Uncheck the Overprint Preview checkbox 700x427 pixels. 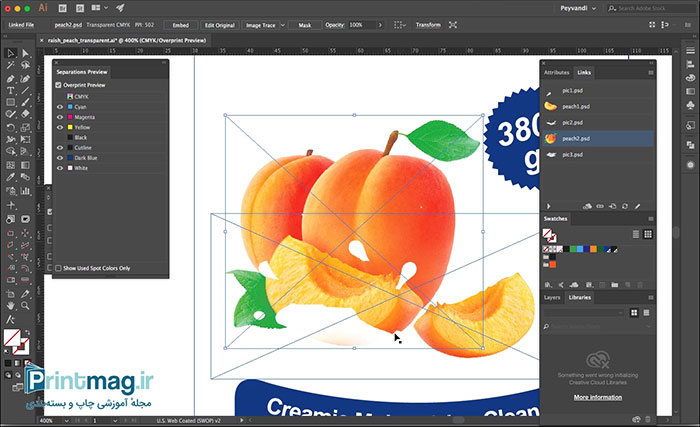pos(59,86)
